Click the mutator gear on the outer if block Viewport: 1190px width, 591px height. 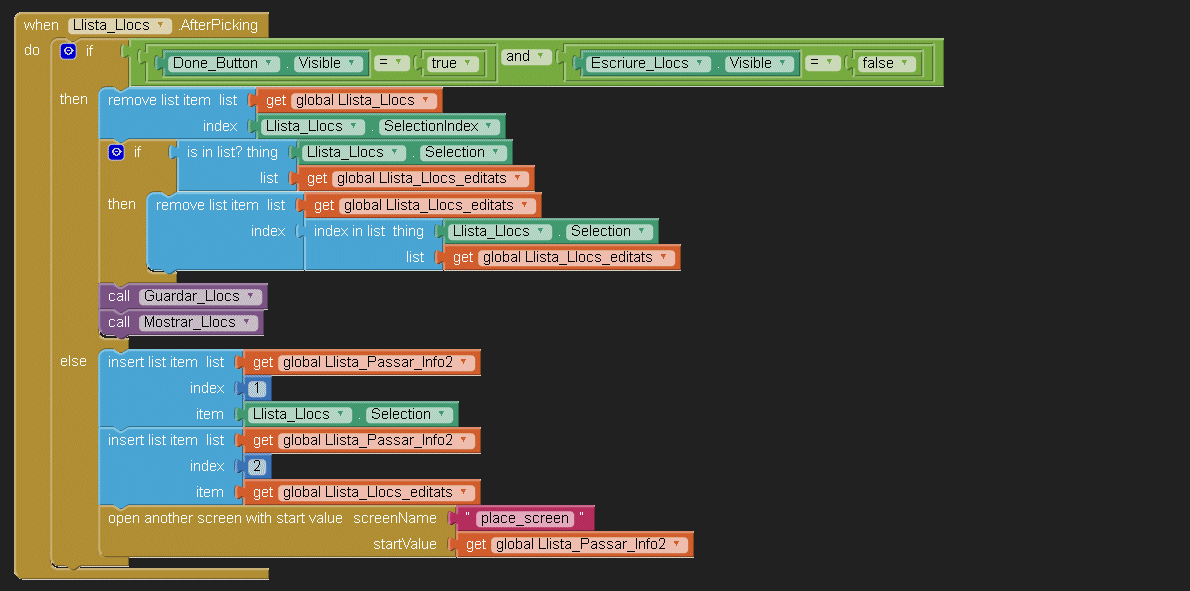68,51
